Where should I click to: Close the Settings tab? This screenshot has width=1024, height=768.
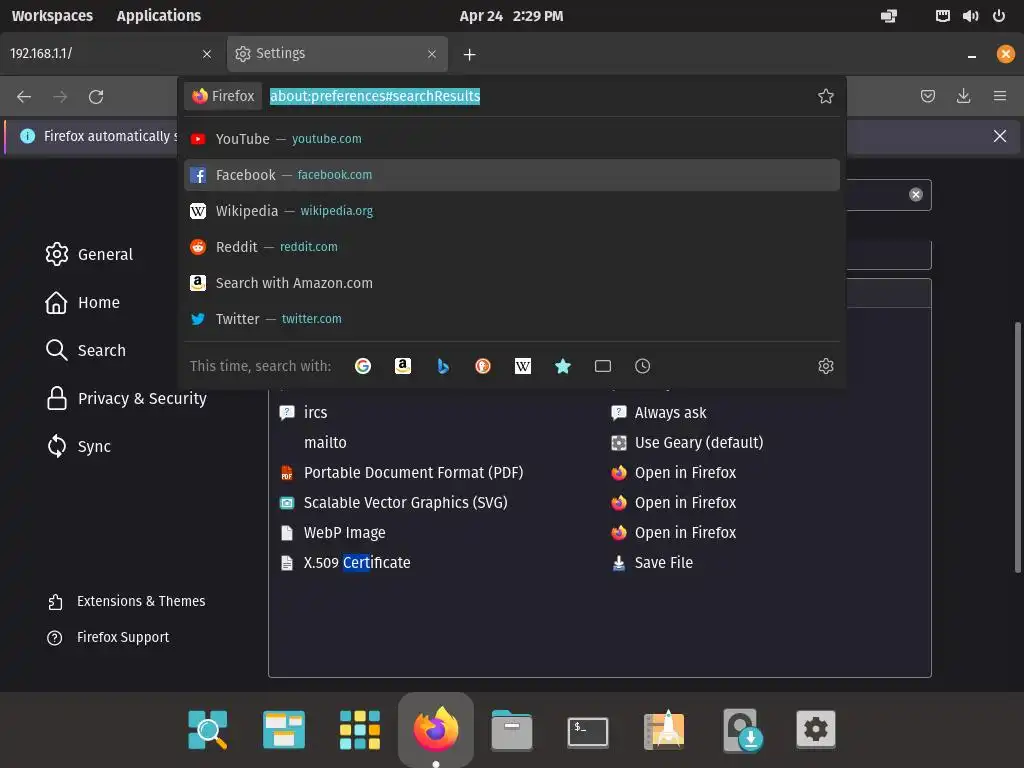point(432,54)
